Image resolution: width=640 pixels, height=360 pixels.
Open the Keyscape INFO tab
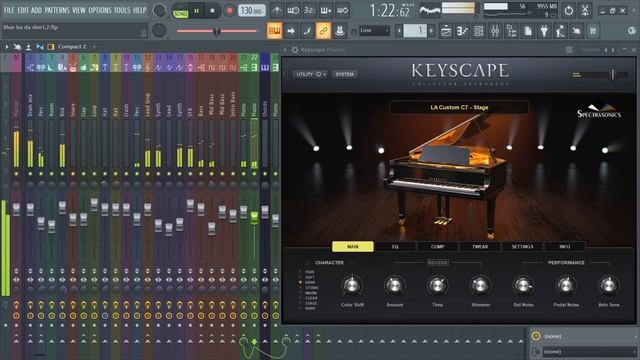coord(565,247)
